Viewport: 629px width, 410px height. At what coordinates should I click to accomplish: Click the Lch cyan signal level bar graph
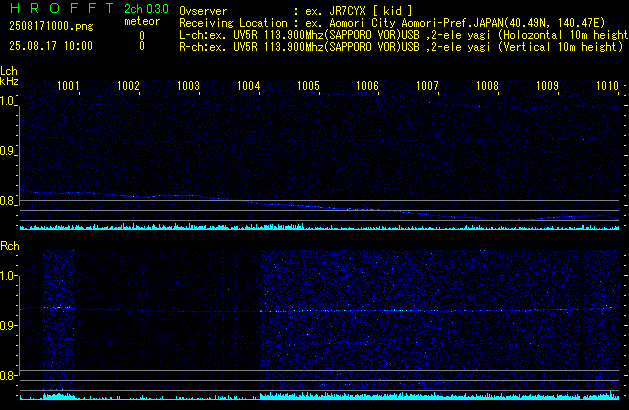(319, 227)
